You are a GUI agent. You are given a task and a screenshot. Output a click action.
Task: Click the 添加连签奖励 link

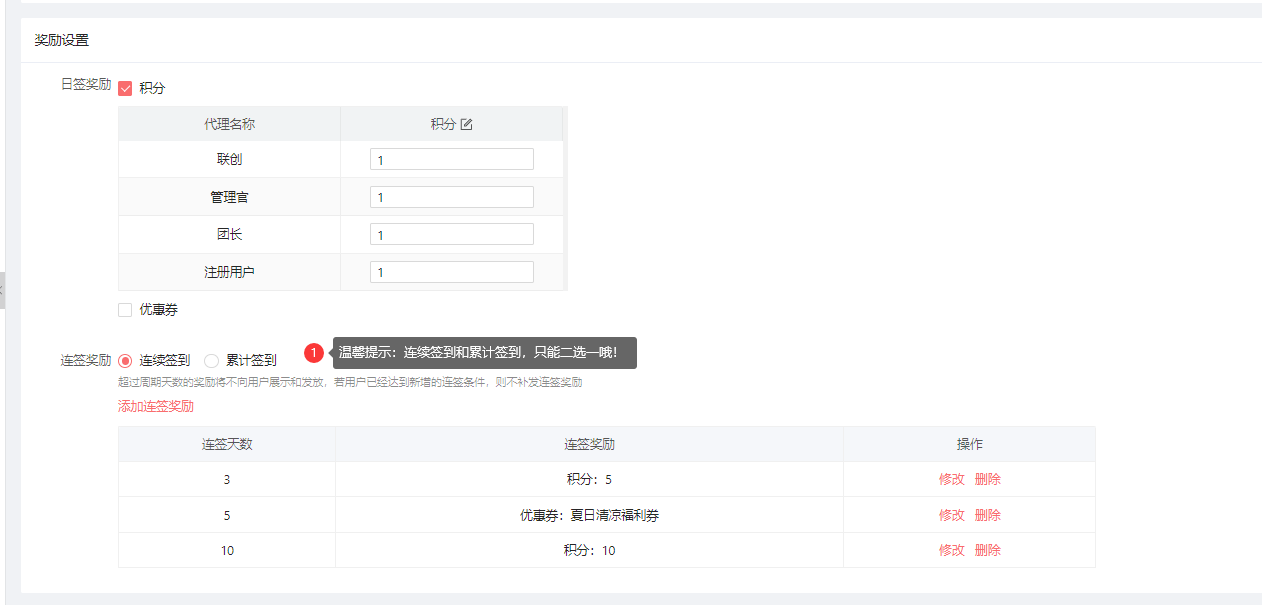pyautogui.click(x=156, y=406)
